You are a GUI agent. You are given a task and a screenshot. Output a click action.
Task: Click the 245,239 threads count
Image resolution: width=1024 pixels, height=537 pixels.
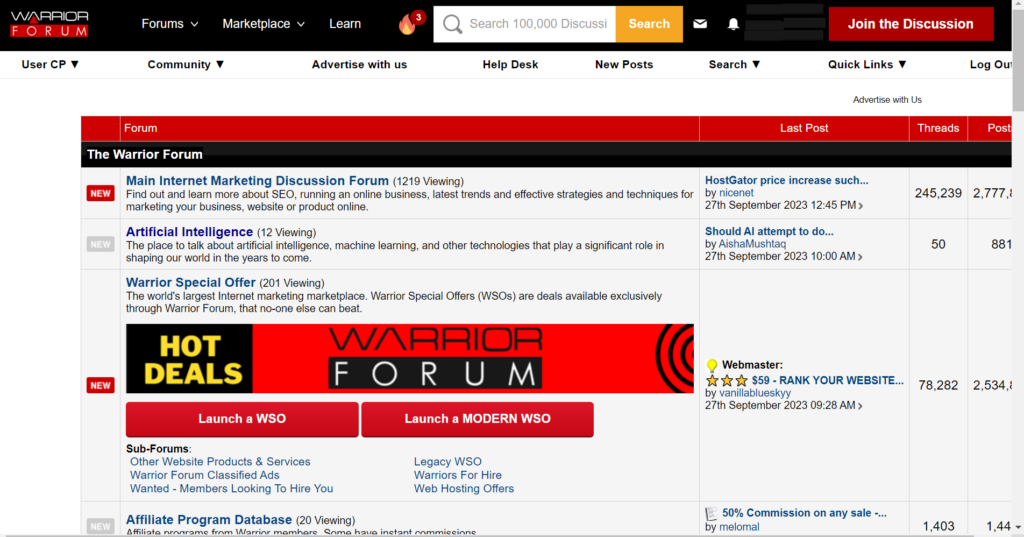tap(938, 193)
